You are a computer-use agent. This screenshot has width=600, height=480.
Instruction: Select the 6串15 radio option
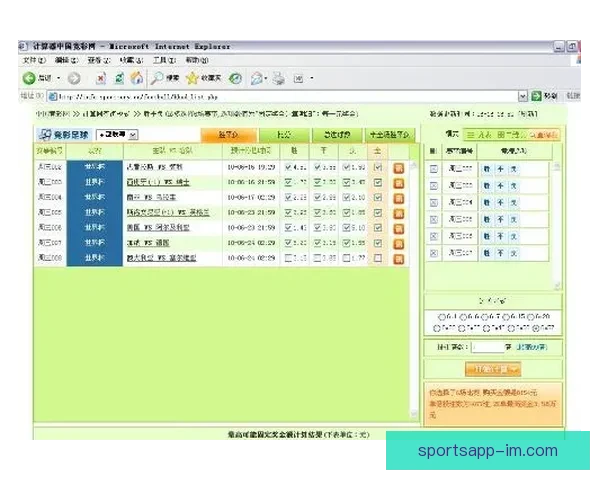[x=506, y=317]
